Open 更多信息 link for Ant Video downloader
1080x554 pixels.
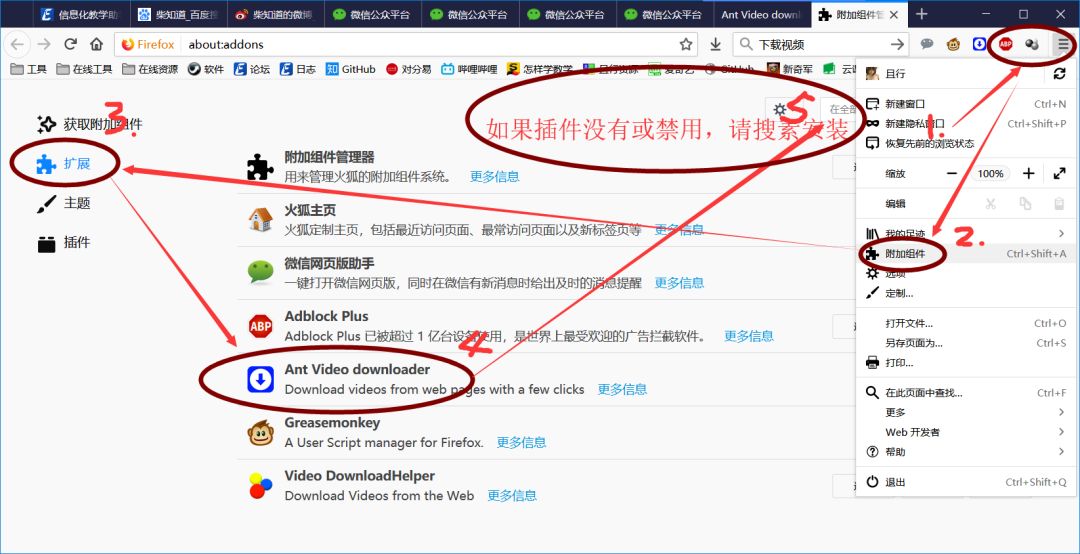tap(622, 389)
